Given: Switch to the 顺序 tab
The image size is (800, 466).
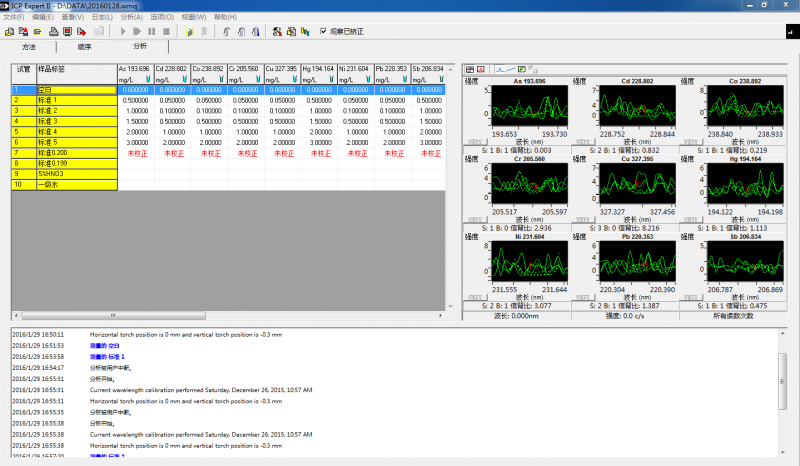Looking at the screenshot, I should click(x=84, y=46).
